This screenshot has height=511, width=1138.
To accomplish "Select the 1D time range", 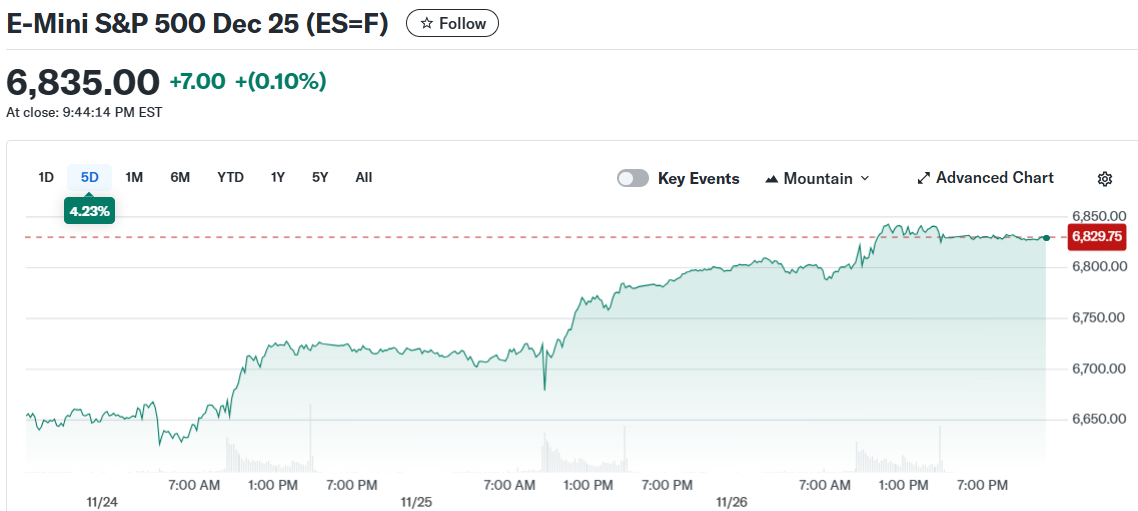I will click(46, 177).
